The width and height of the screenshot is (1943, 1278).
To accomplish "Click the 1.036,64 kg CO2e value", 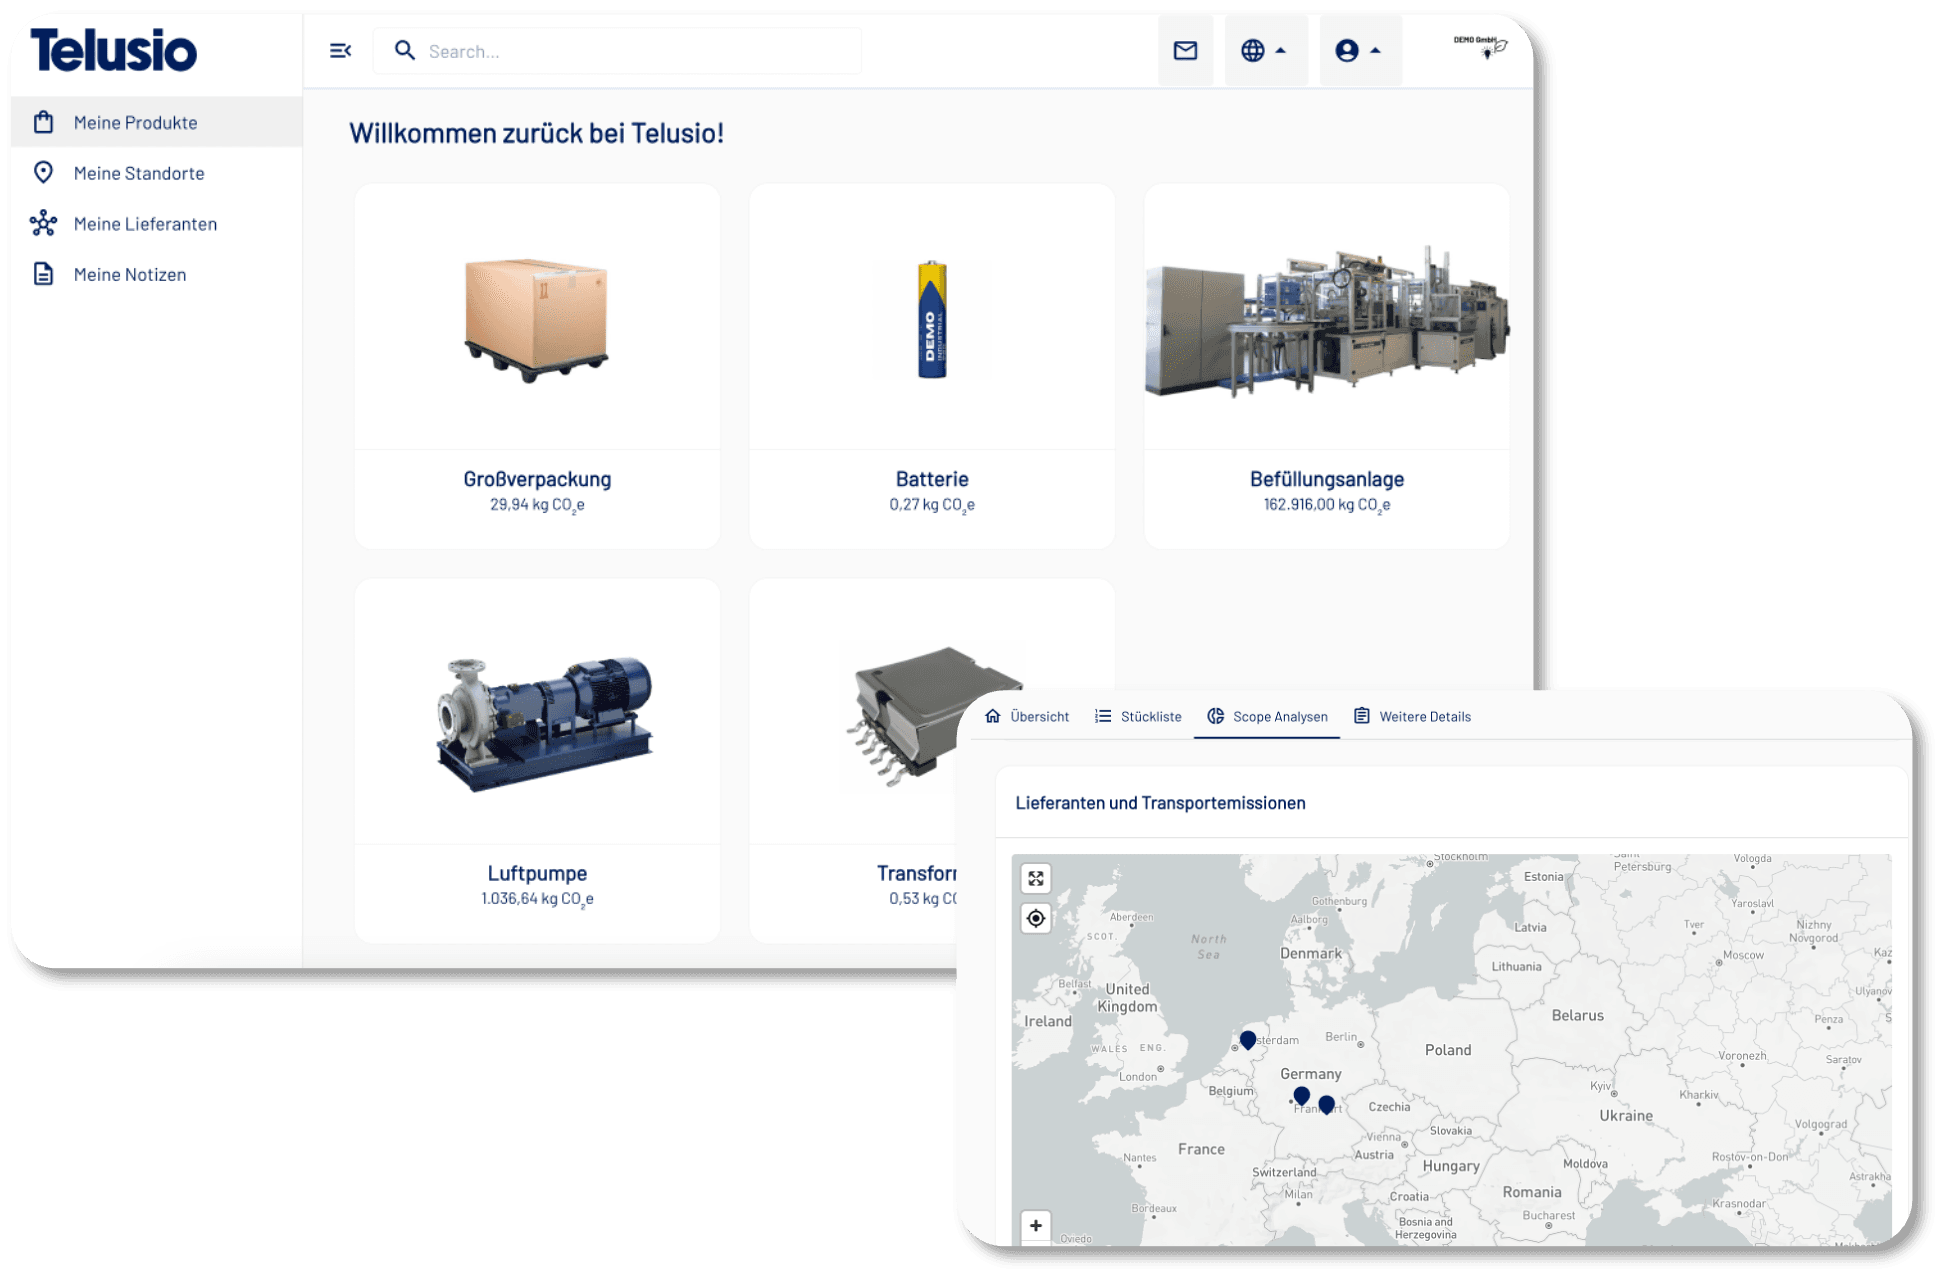I will click(537, 899).
